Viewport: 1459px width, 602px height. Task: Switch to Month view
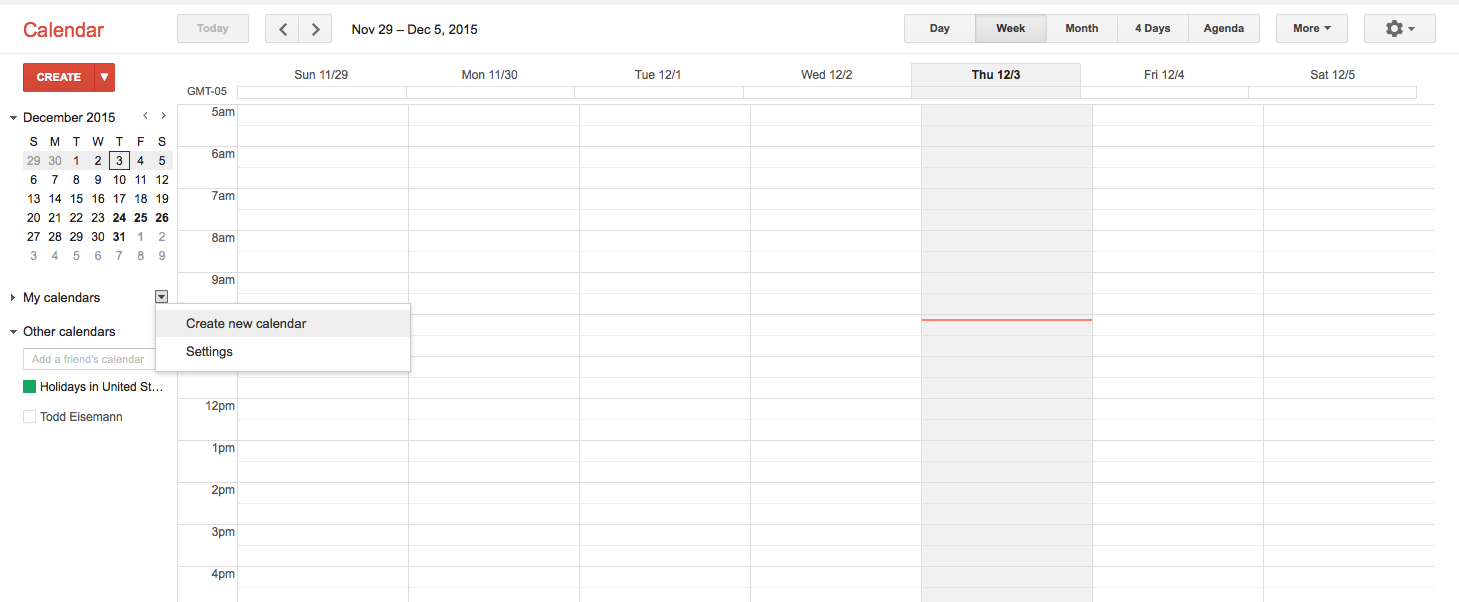click(1081, 28)
